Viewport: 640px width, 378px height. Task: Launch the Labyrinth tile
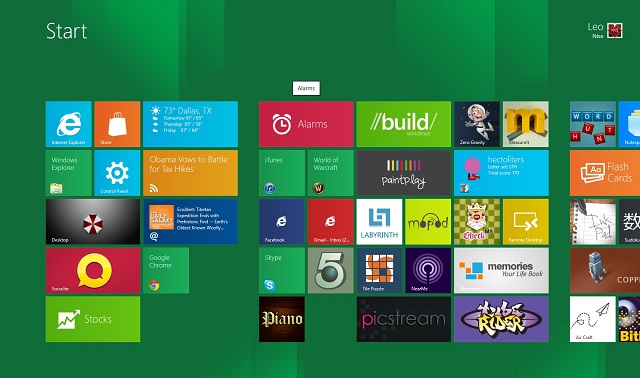[379, 222]
